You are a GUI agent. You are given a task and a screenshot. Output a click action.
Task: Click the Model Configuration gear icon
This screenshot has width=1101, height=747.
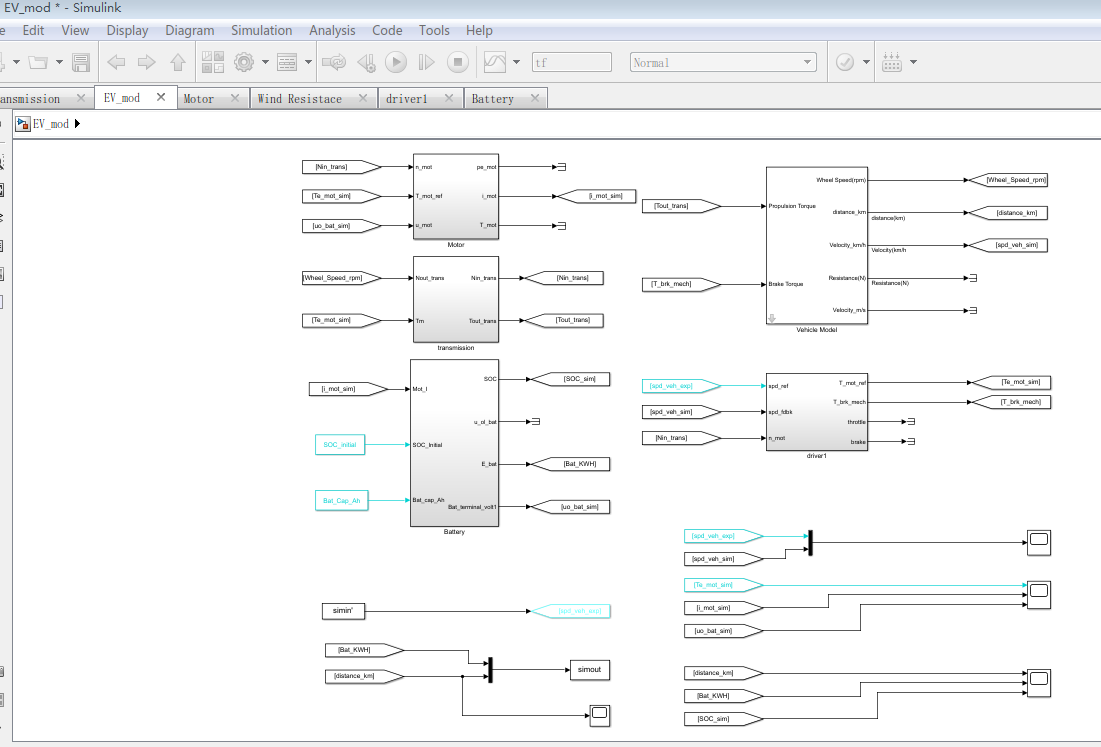pyautogui.click(x=243, y=62)
